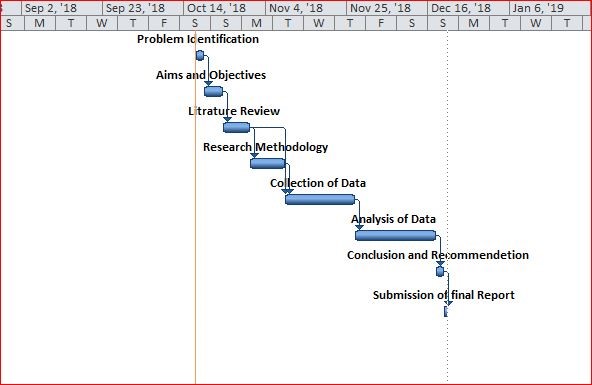Click the Nov 4, '18 timescale header
This screenshot has width=592, height=385.
pyautogui.click(x=306, y=8)
